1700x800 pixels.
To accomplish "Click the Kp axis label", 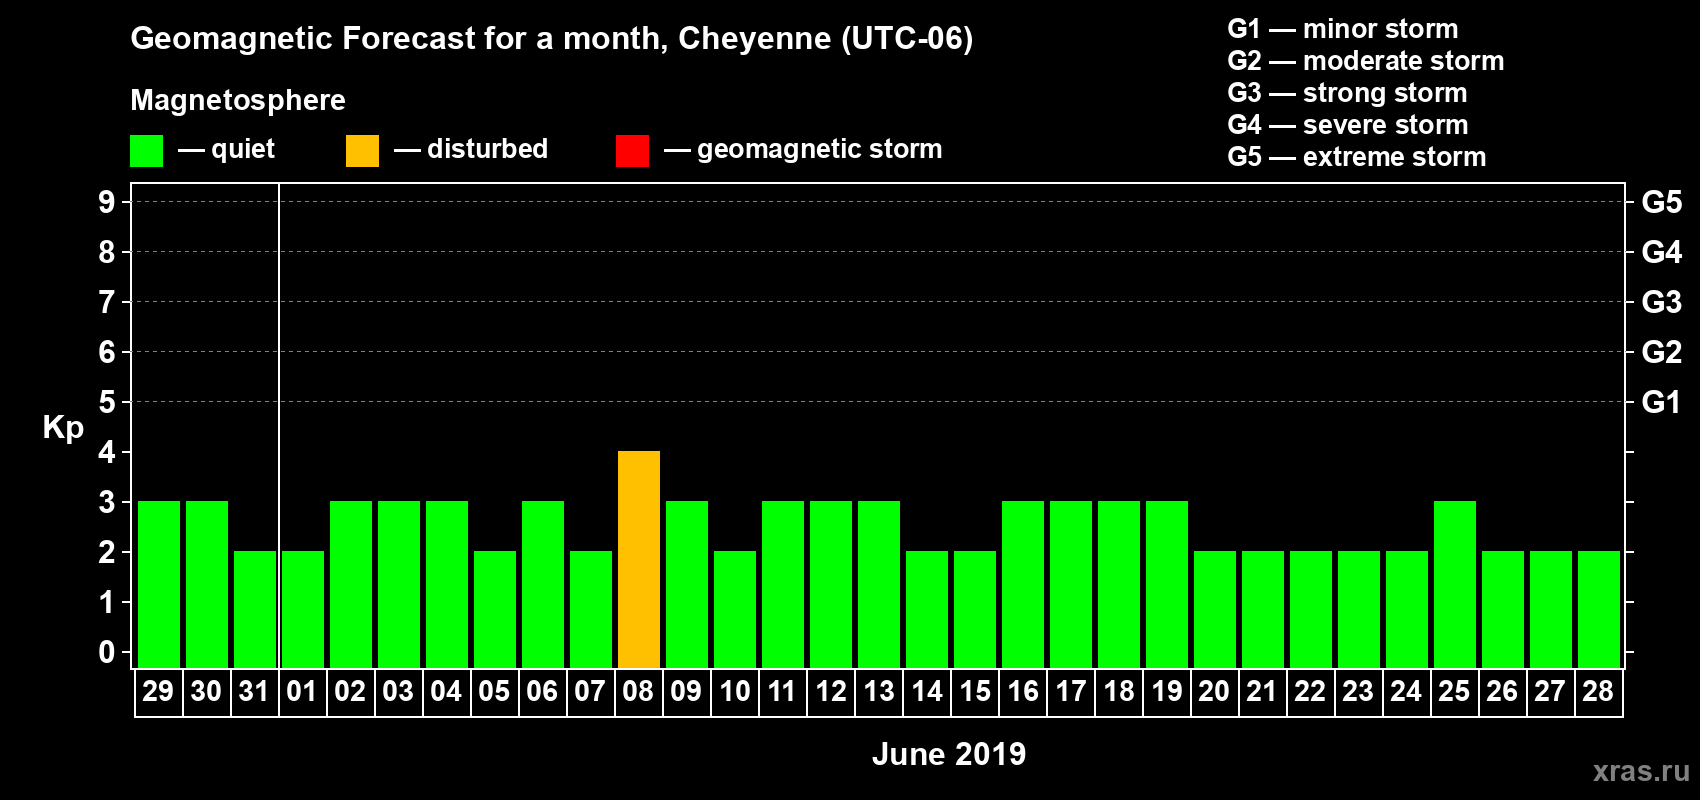I will click(x=63, y=427).
